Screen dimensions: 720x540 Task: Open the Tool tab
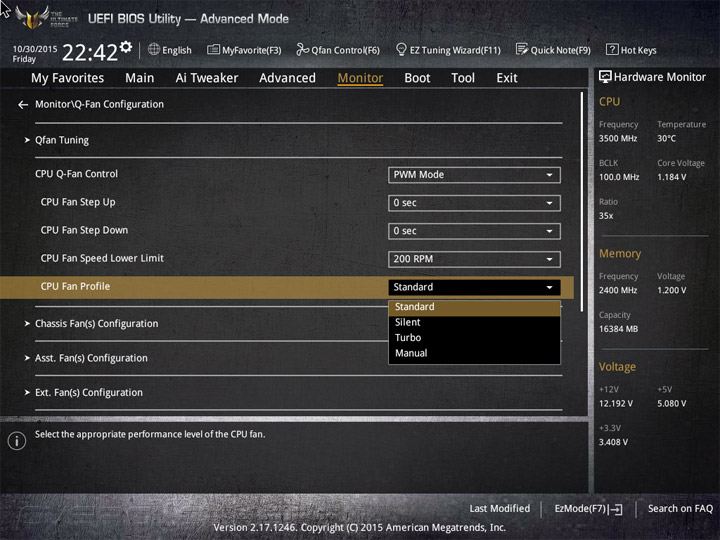pos(463,78)
